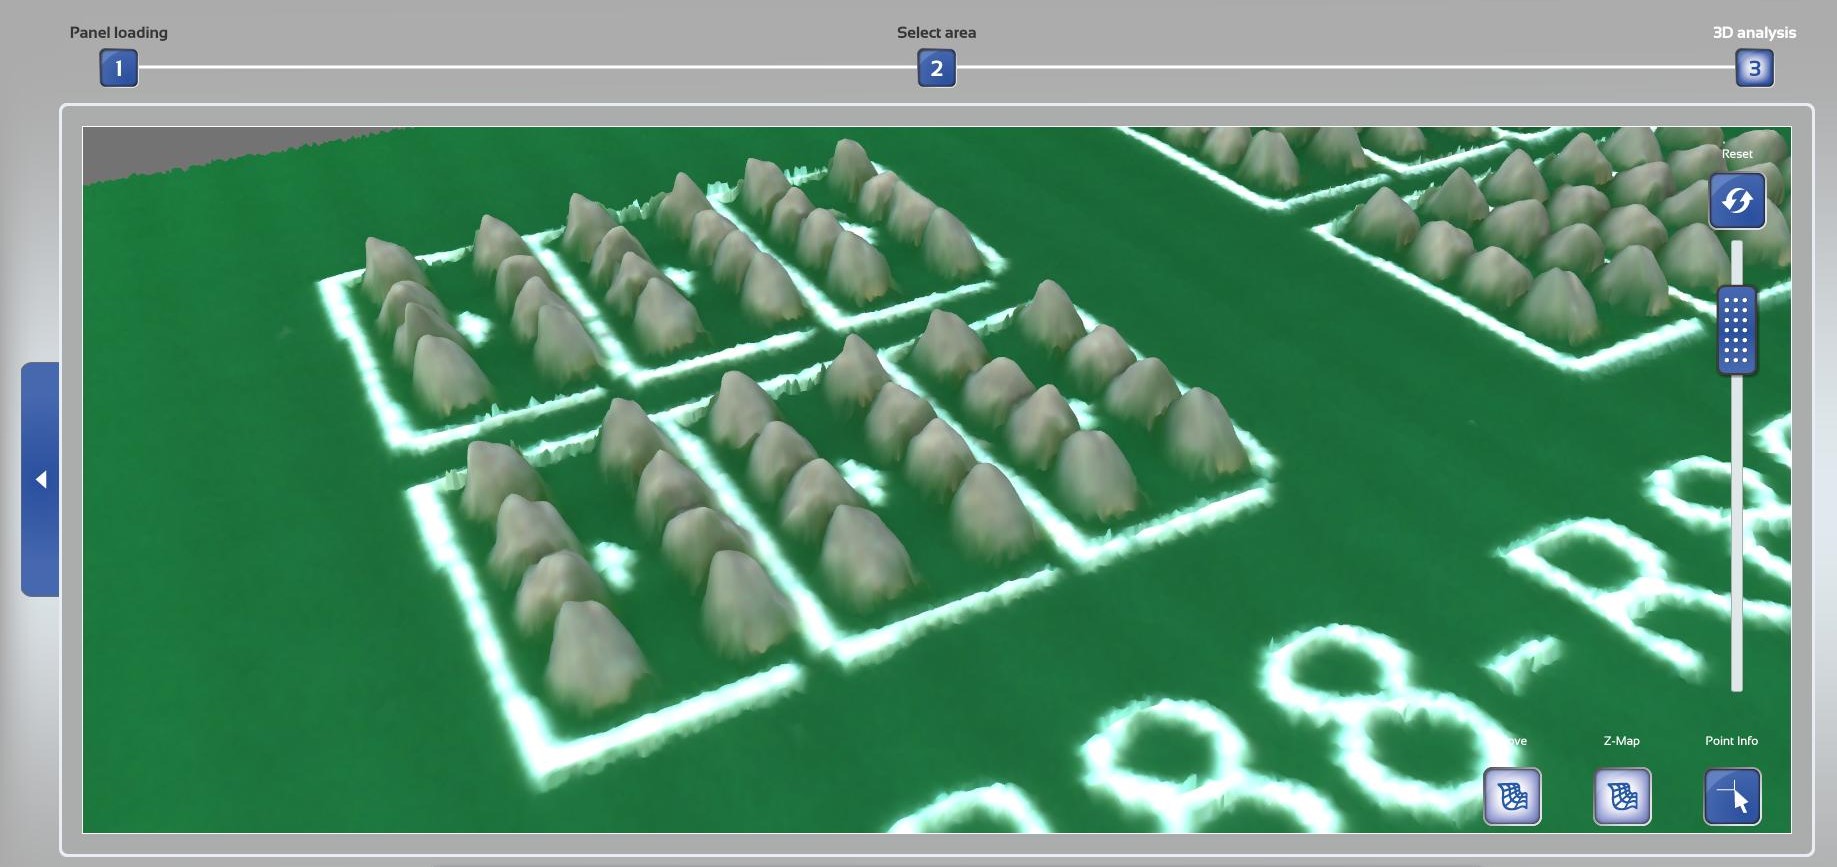Image resolution: width=1837 pixels, height=867 pixels.
Task: Click the Point Info text label
Action: click(1731, 741)
